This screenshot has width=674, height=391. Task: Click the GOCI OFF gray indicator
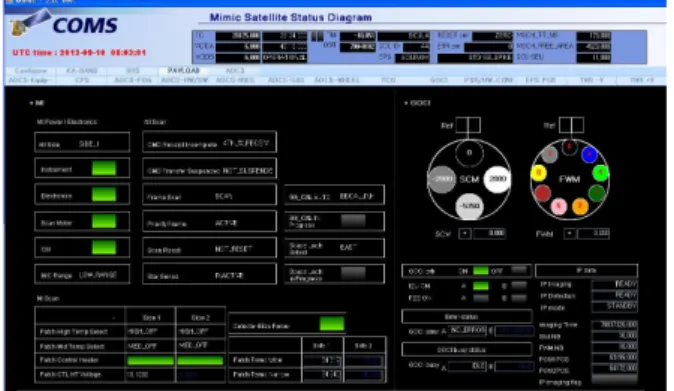click(519, 270)
